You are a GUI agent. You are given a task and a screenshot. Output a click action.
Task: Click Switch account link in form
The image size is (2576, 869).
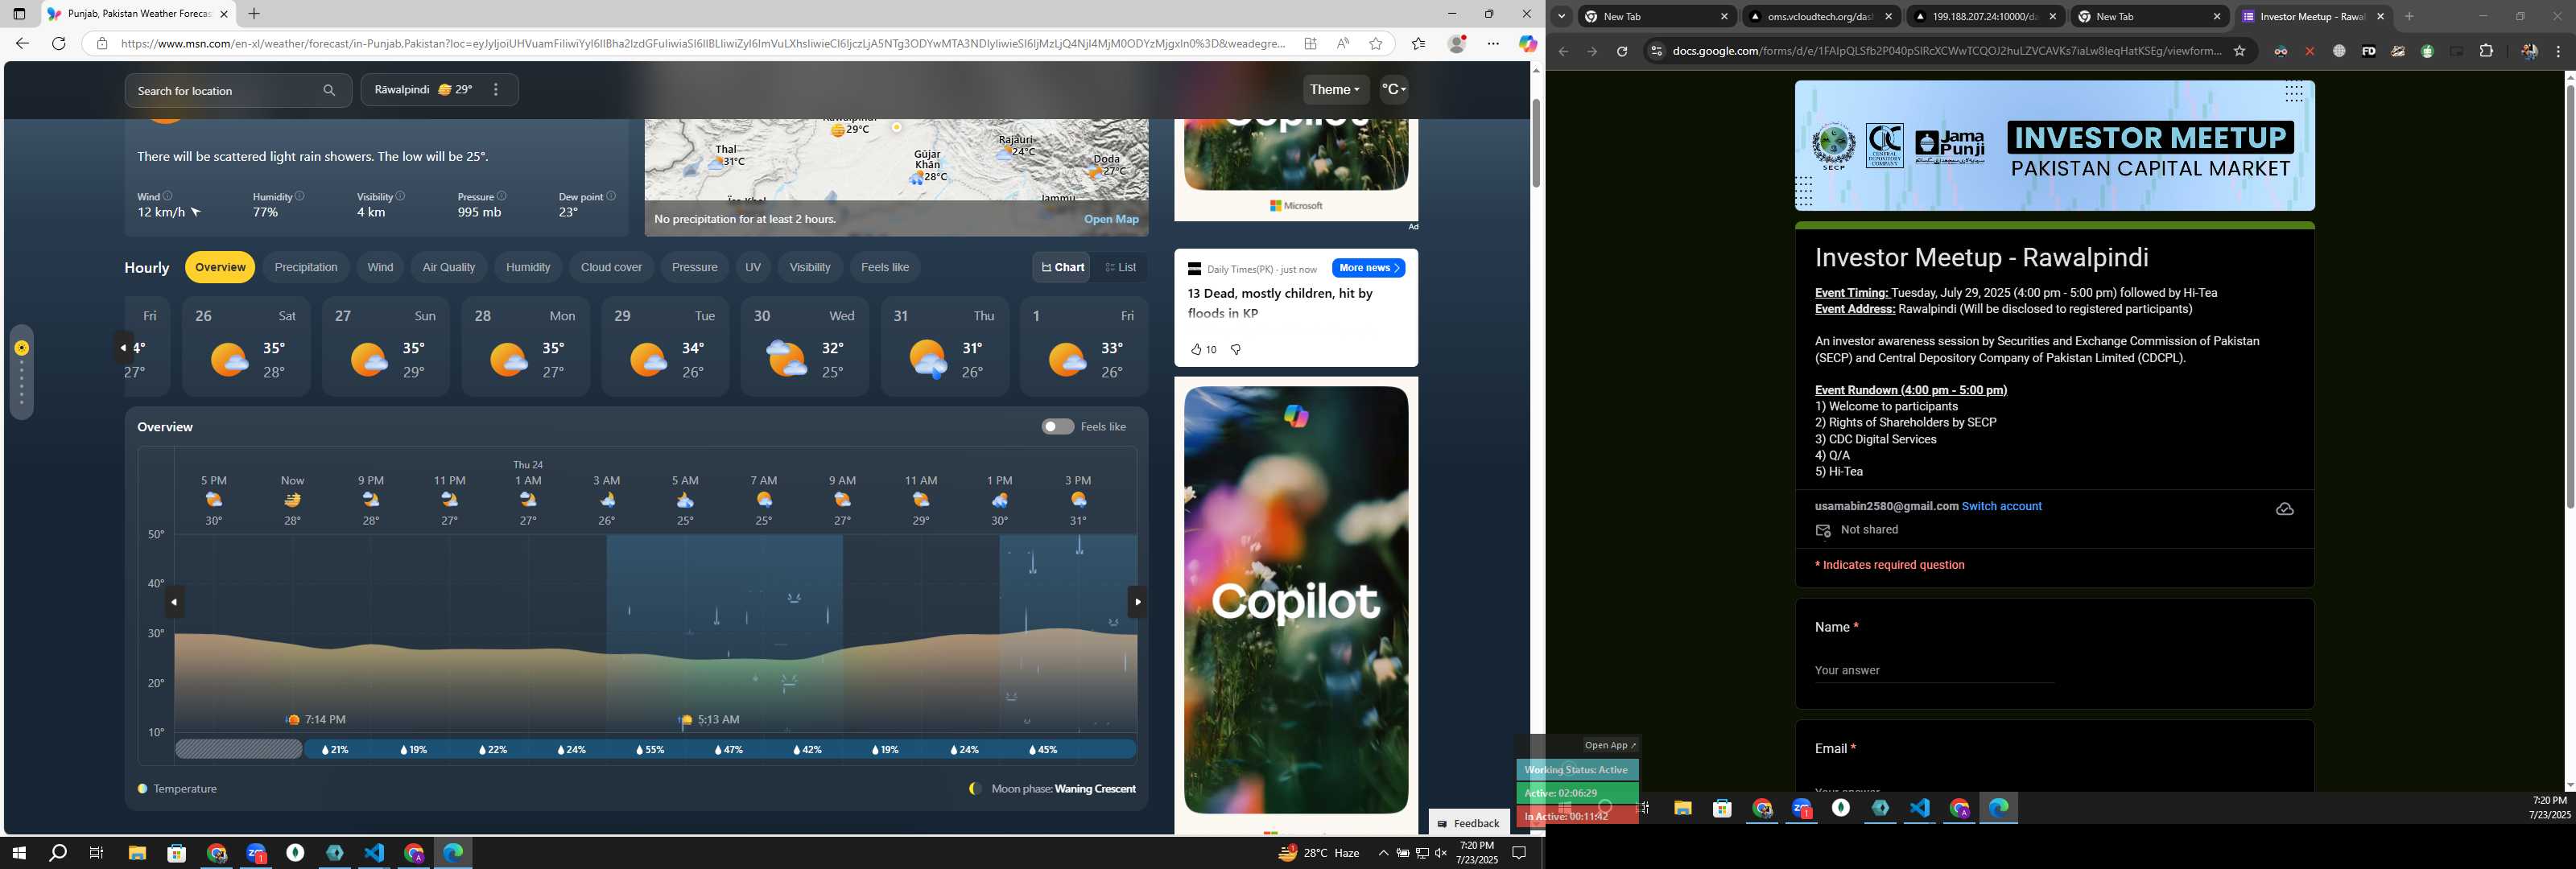pos(2001,506)
